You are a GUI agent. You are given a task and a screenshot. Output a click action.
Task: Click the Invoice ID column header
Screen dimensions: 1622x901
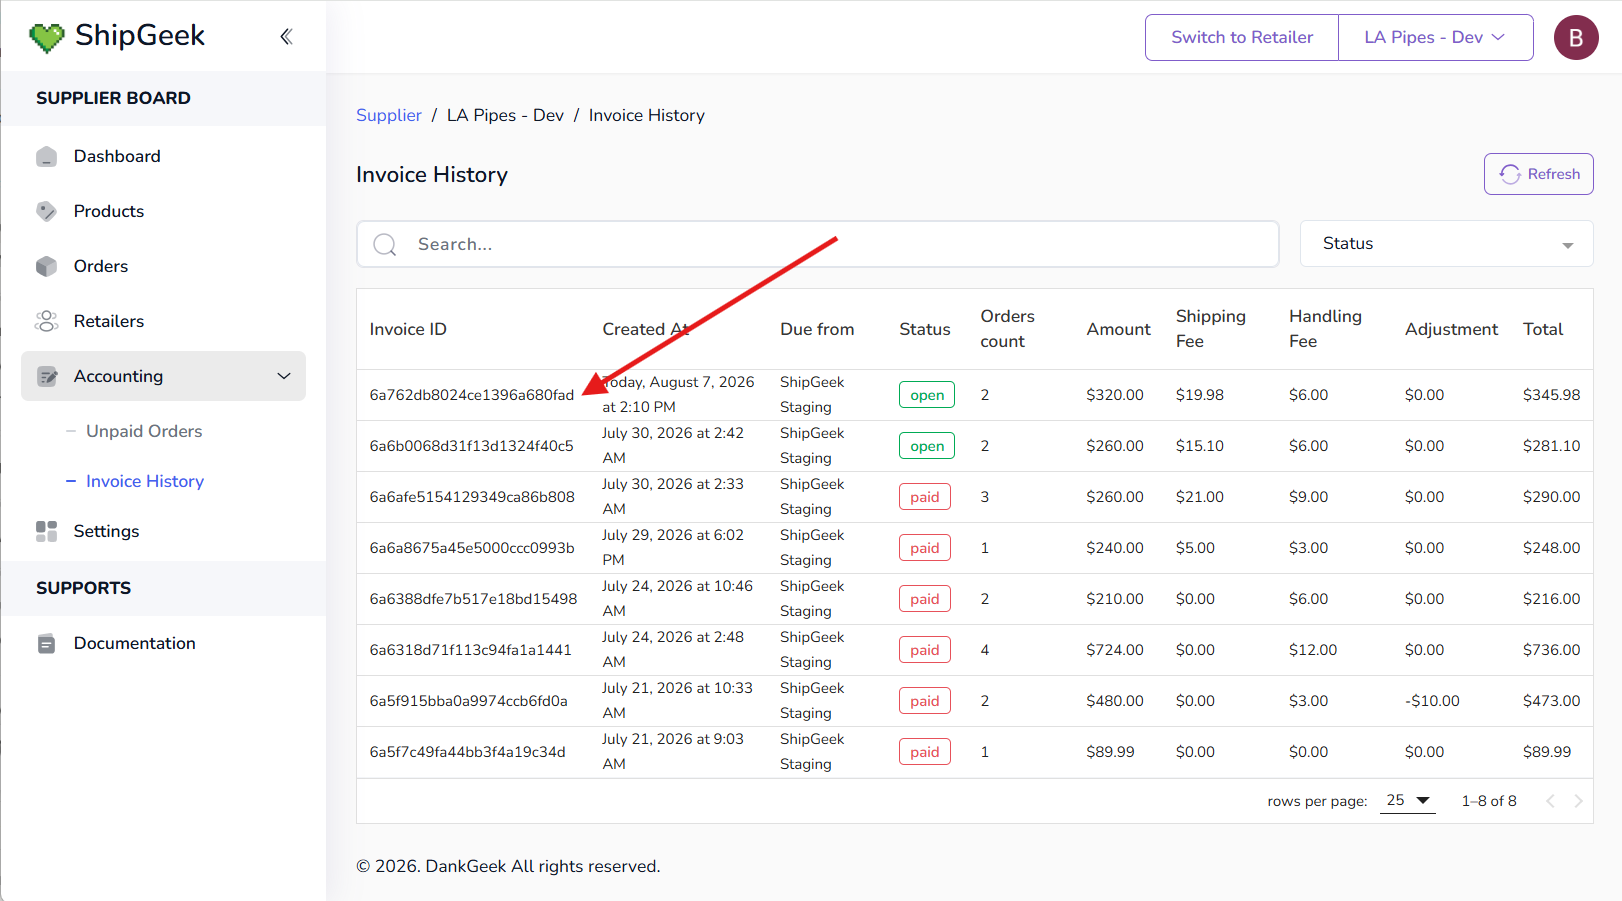click(408, 329)
